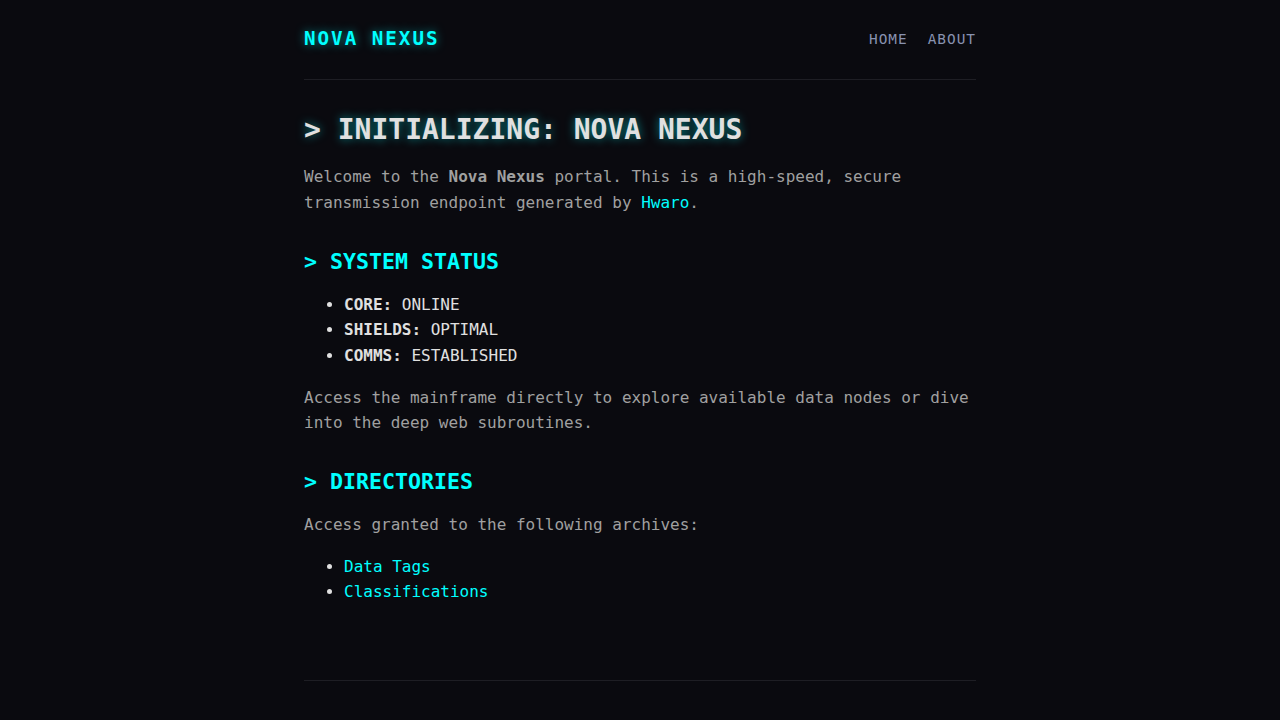Go to the HOME nav item

(x=888, y=39)
